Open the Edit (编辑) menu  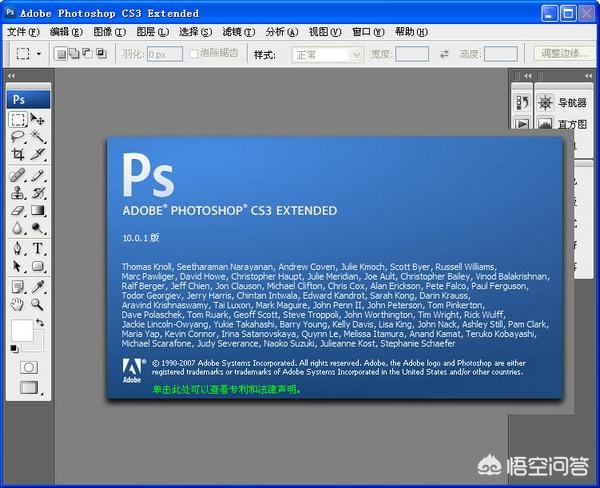coord(66,32)
